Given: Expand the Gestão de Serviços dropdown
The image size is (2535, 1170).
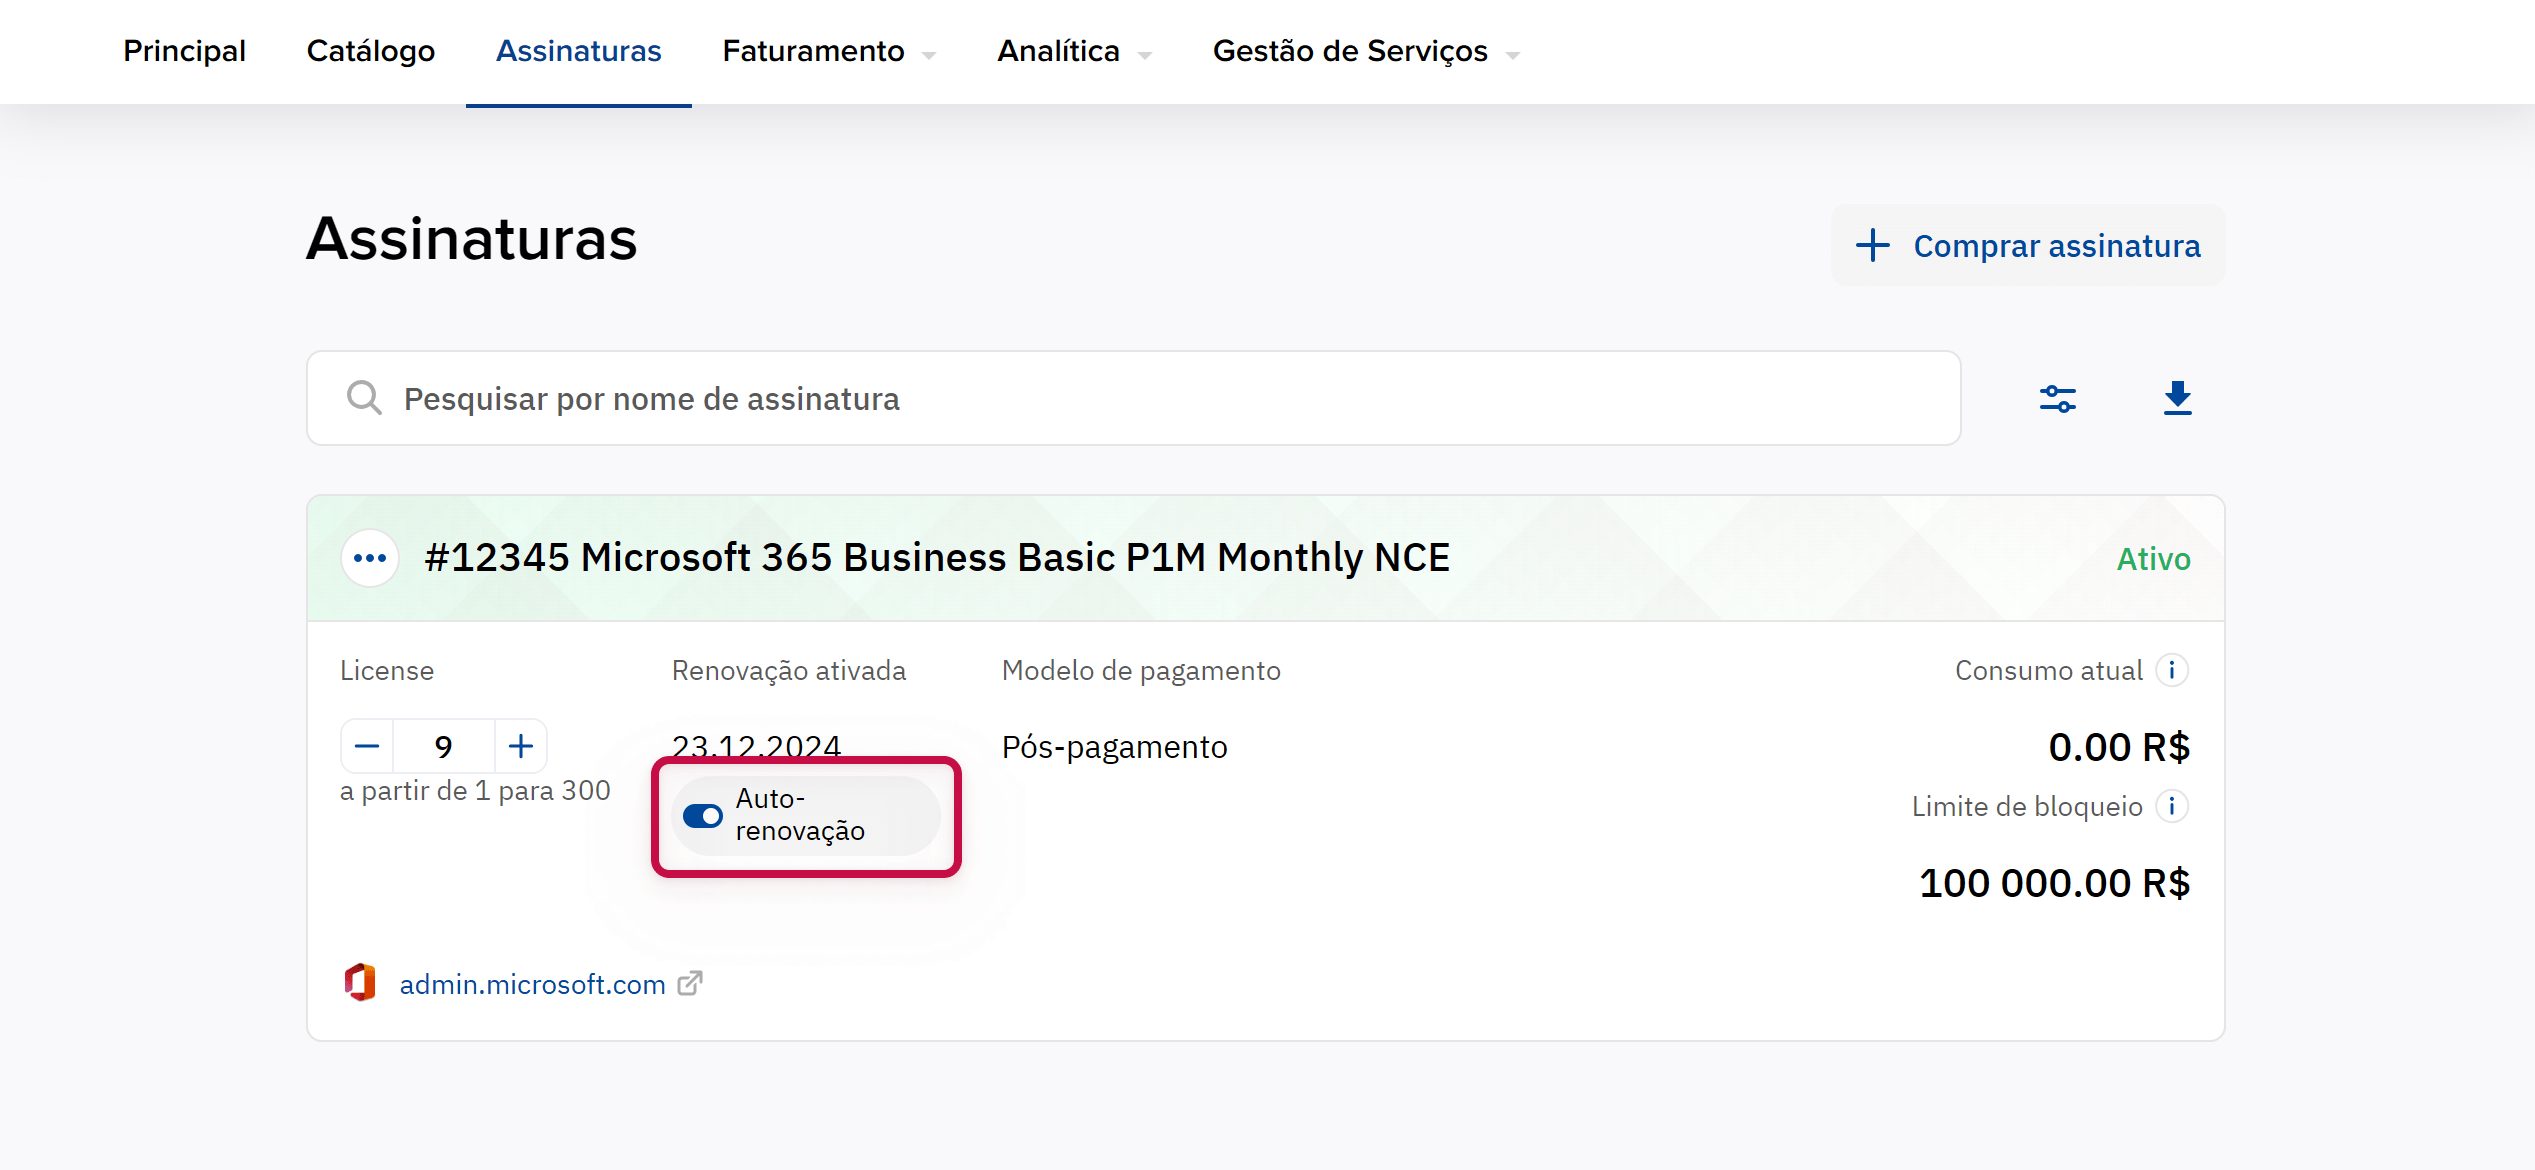Looking at the screenshot, I should [1365, 51].
